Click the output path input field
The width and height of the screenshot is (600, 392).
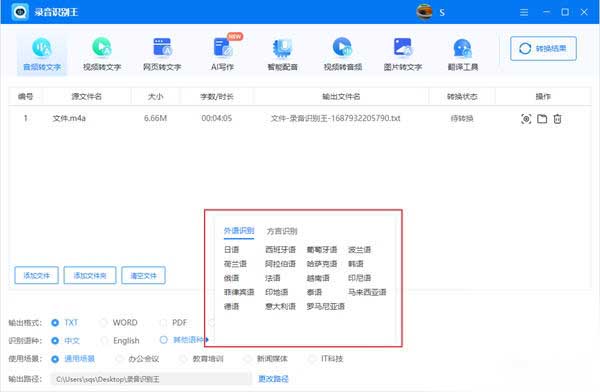click(151, 379)
